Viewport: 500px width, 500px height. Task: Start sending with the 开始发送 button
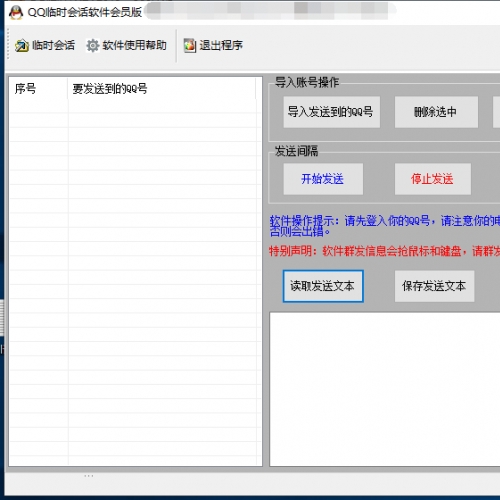pos(323,179)
